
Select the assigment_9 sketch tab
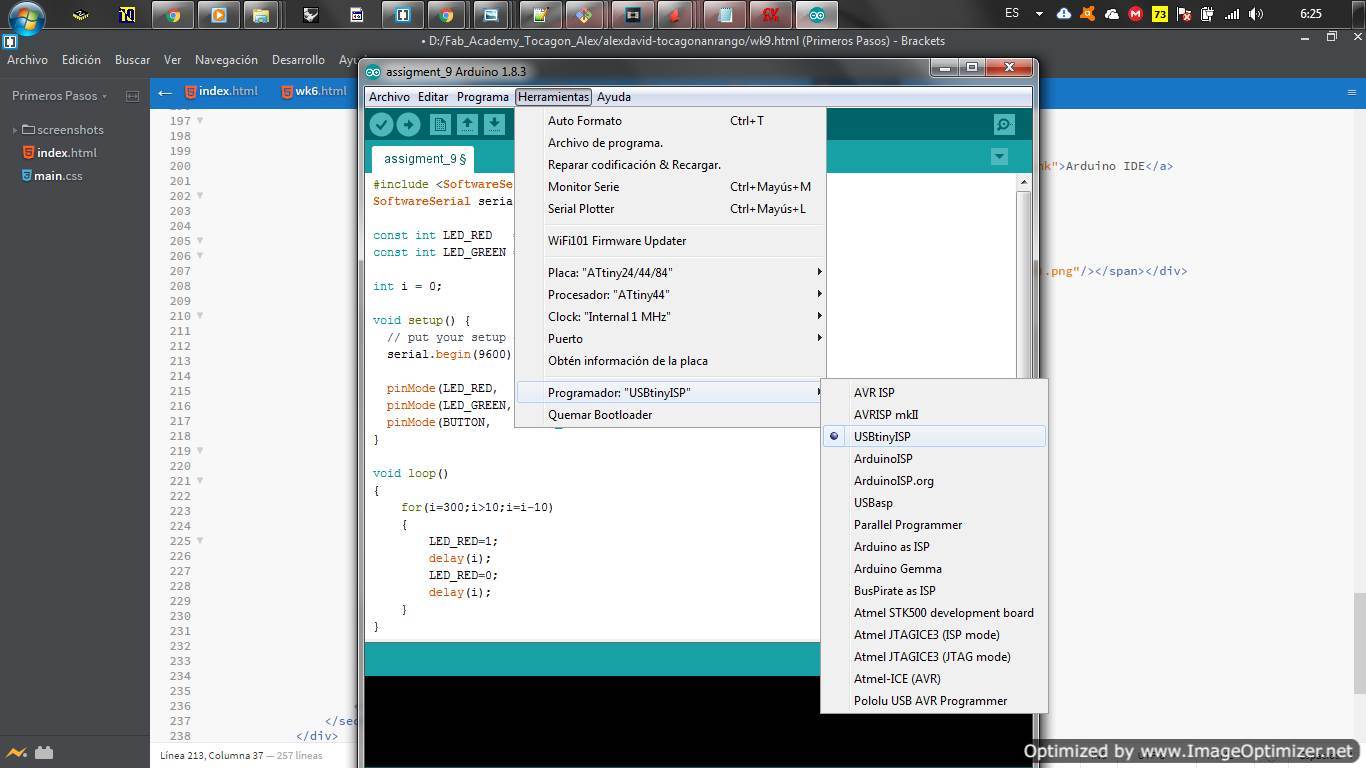pos(425,159)
